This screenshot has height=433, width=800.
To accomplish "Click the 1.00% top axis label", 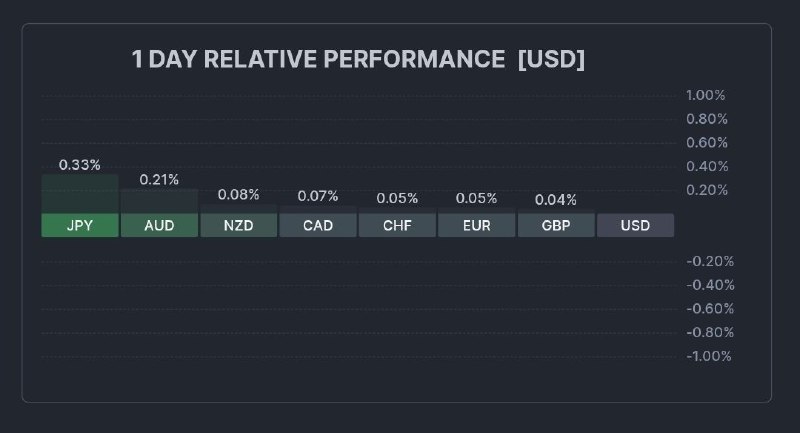I will pos(705,95).
